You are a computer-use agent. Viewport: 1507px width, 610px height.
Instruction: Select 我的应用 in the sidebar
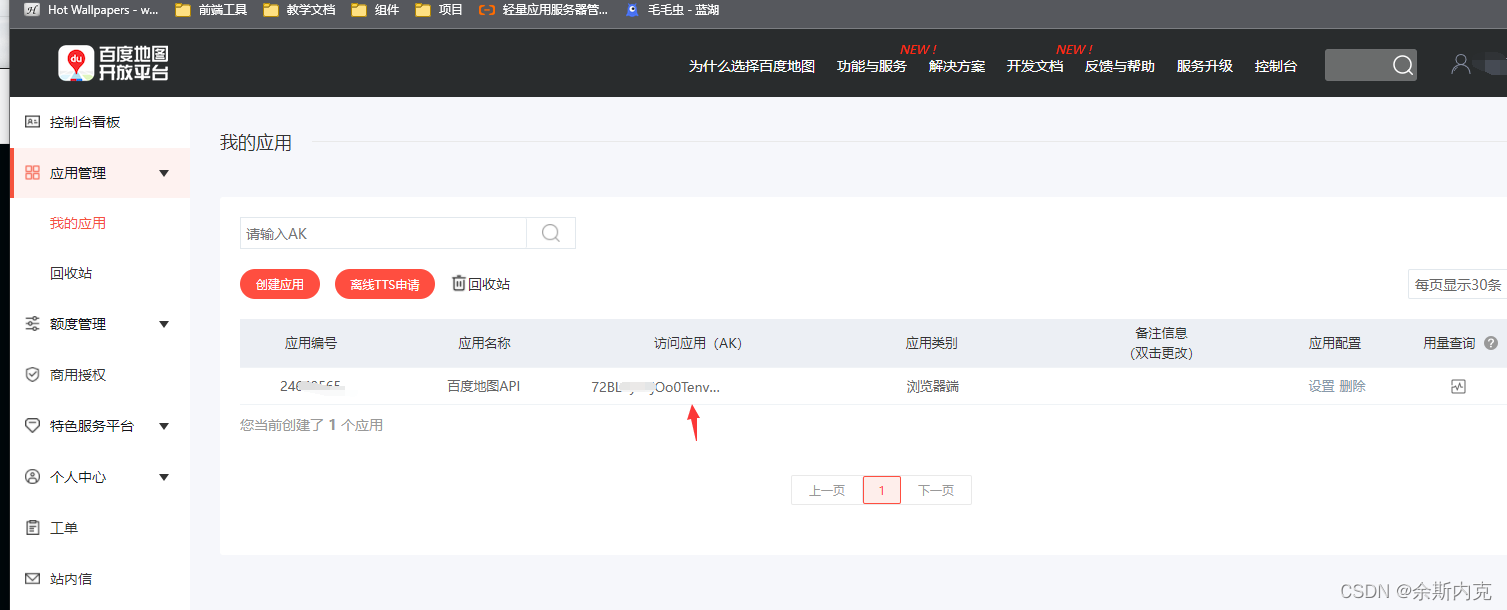coord(78,223)
